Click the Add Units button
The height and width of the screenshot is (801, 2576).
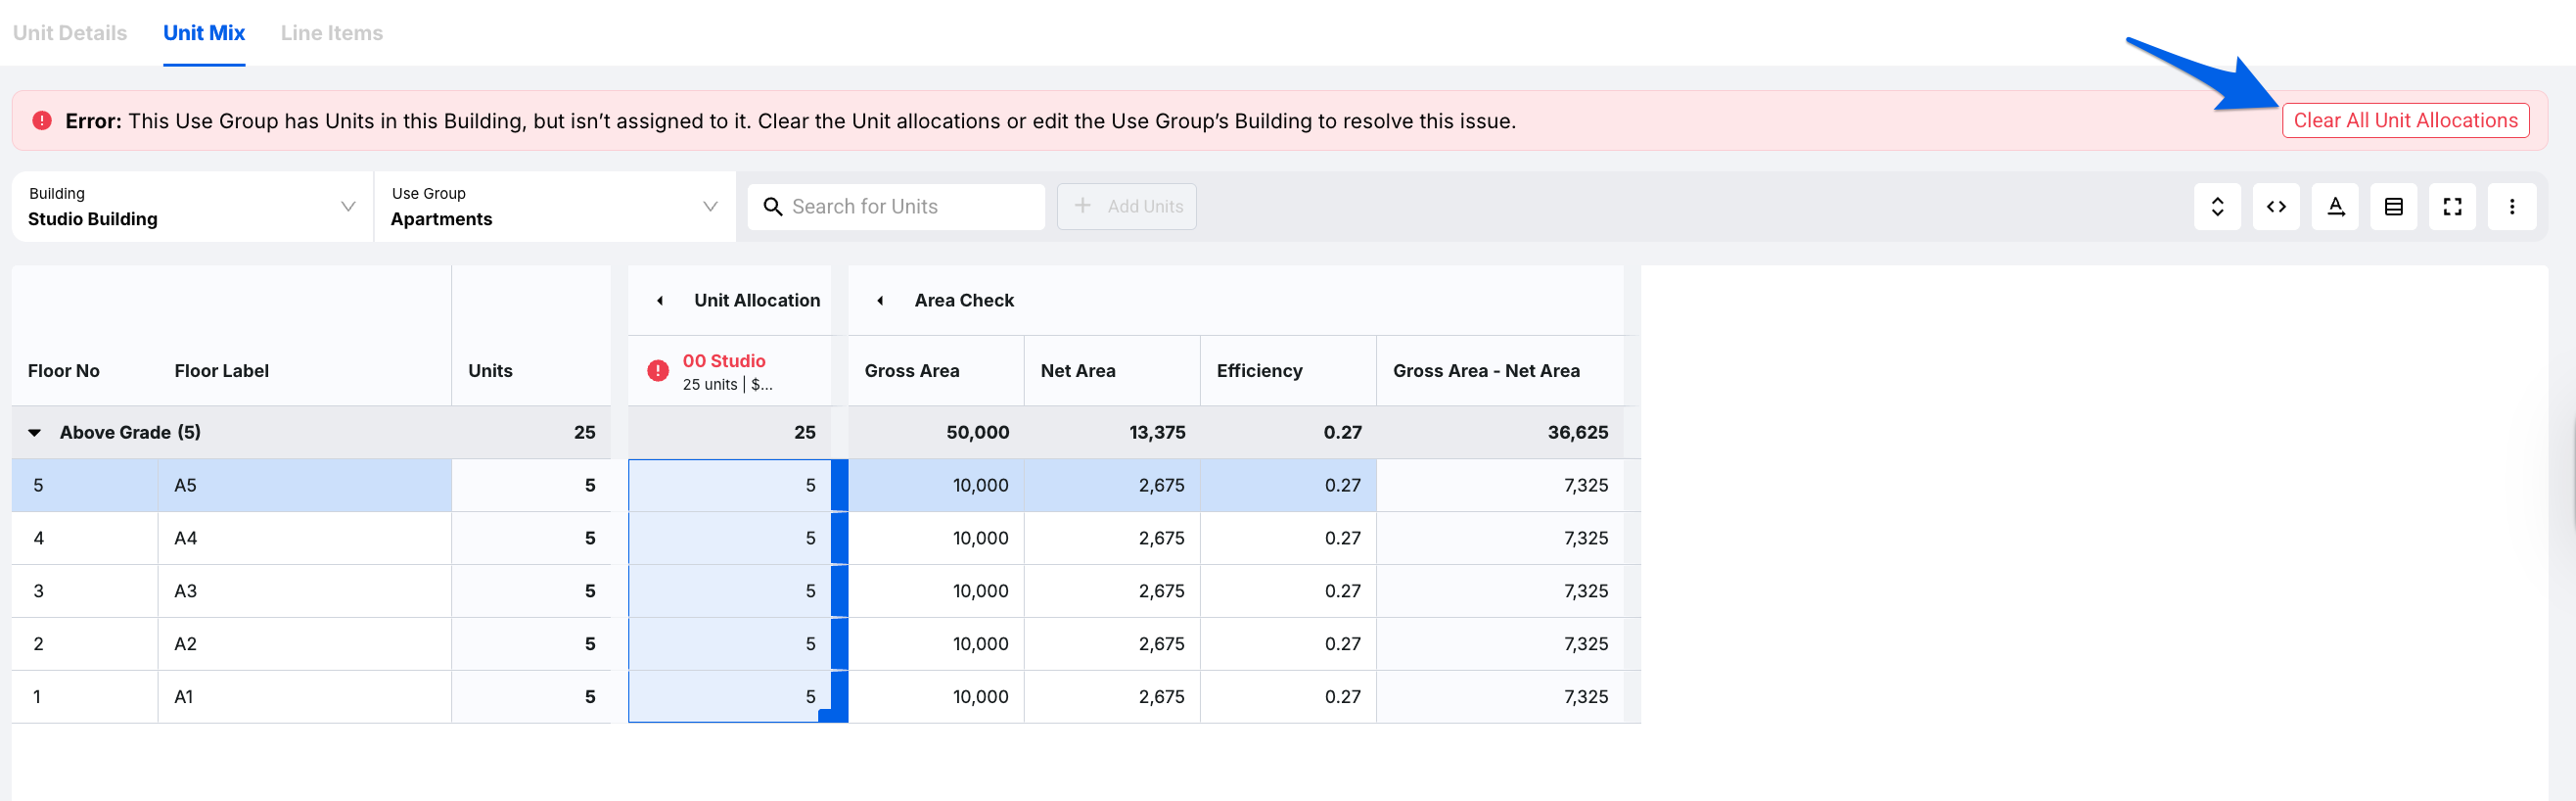click(x=1126, y=207)
